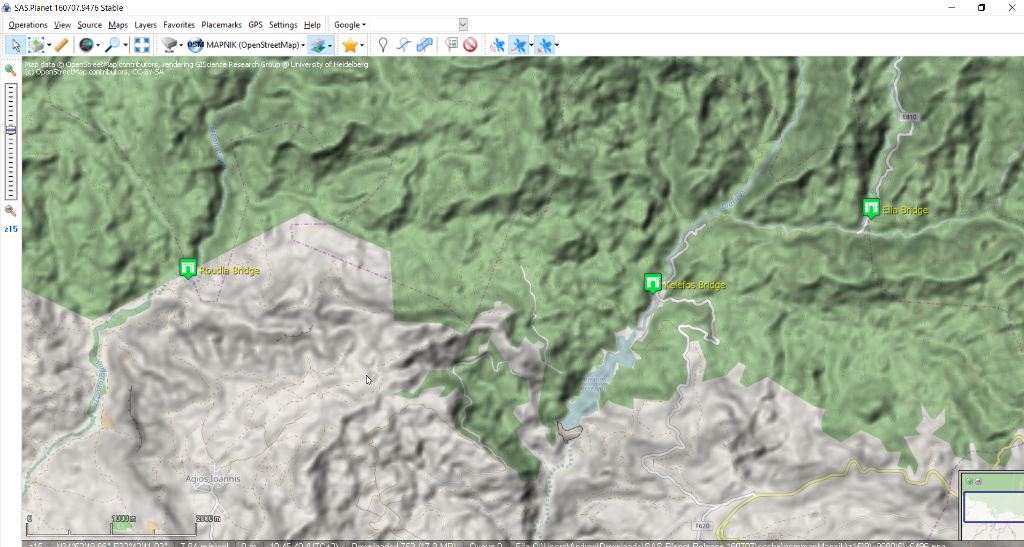This screenshot has height=547, width=1024.
Task: Click the minimap zoom-in plus button
Action: click(970, 482)
